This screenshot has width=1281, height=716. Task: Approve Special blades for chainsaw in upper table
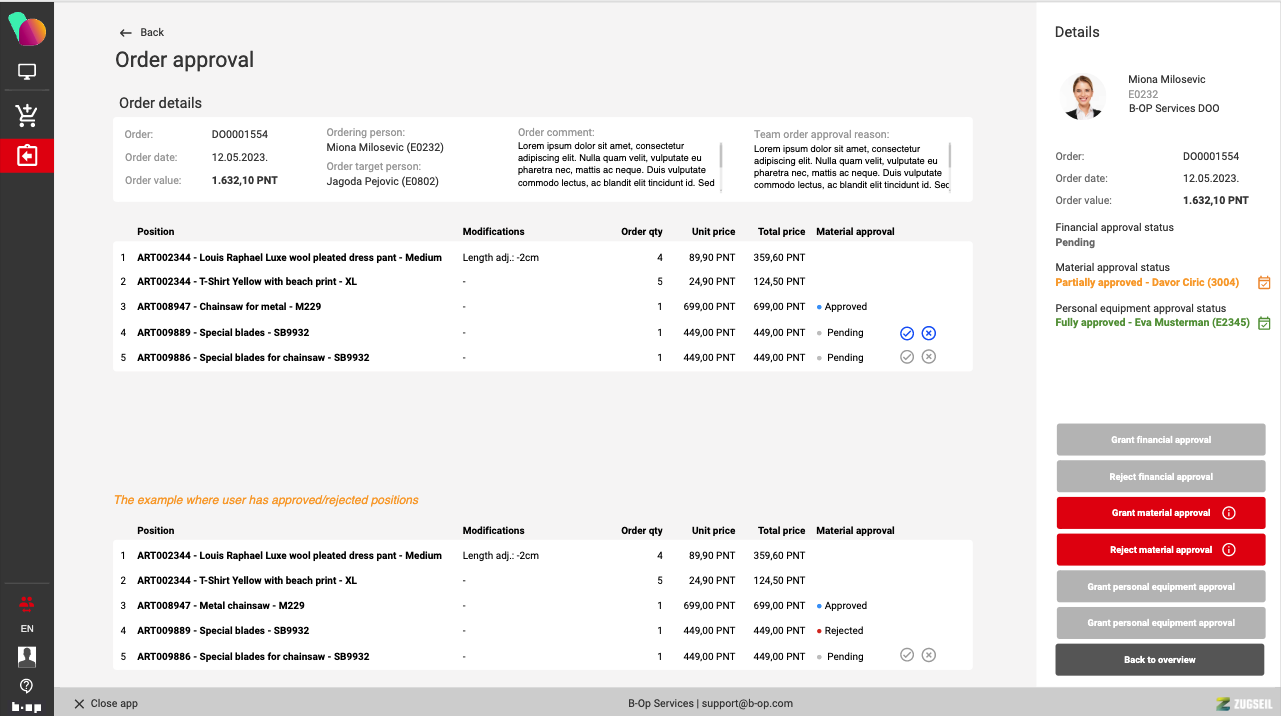907,357
